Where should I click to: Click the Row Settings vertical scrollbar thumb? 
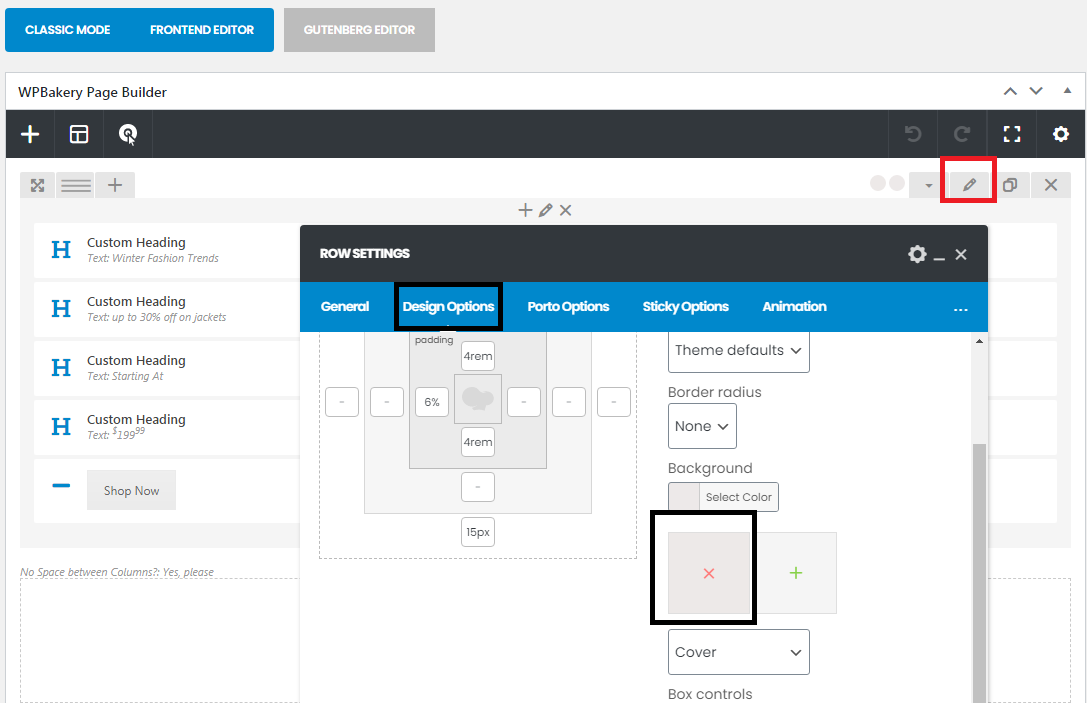point(979,573)
